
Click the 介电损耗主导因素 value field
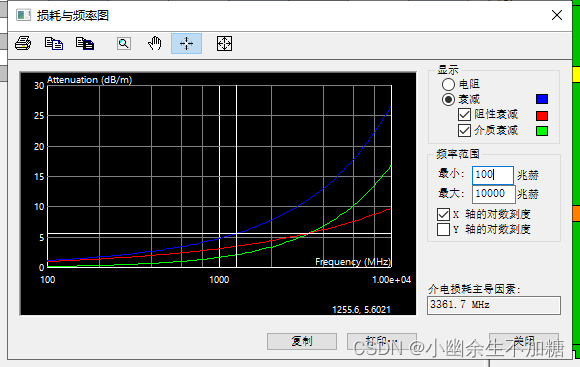[494, 305]
